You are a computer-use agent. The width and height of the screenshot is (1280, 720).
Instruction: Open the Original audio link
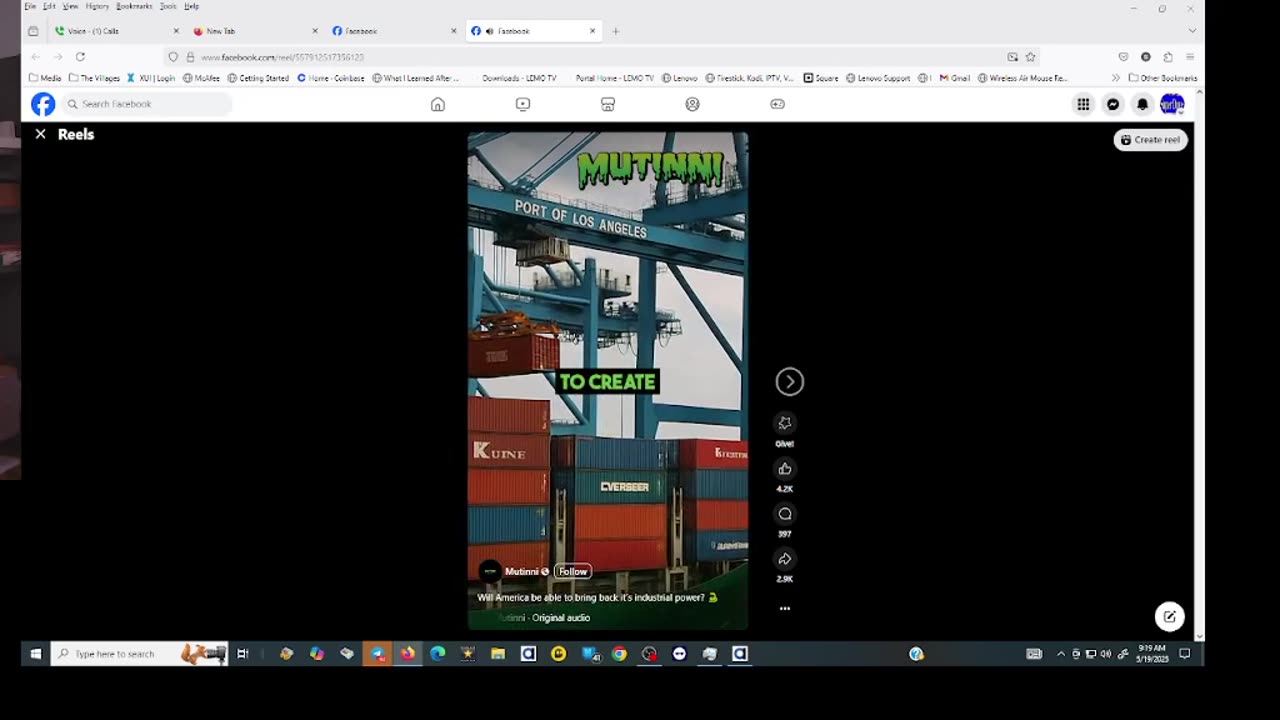click(560, 618)
